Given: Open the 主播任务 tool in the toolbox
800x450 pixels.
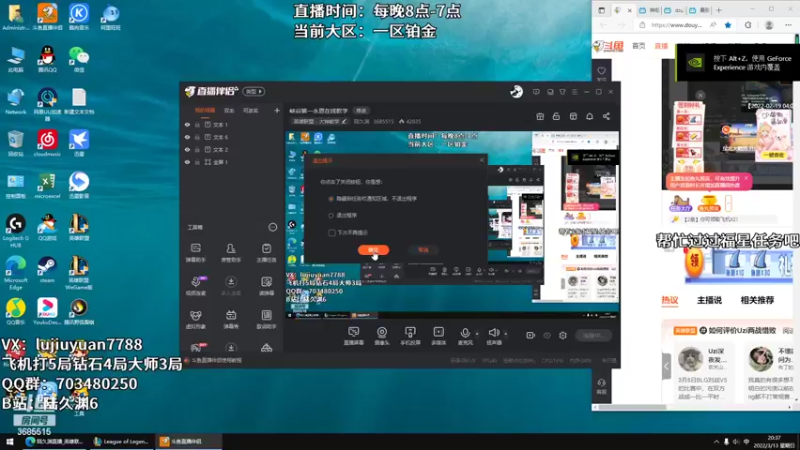Looking at the screenshot, I should (266, 253).
